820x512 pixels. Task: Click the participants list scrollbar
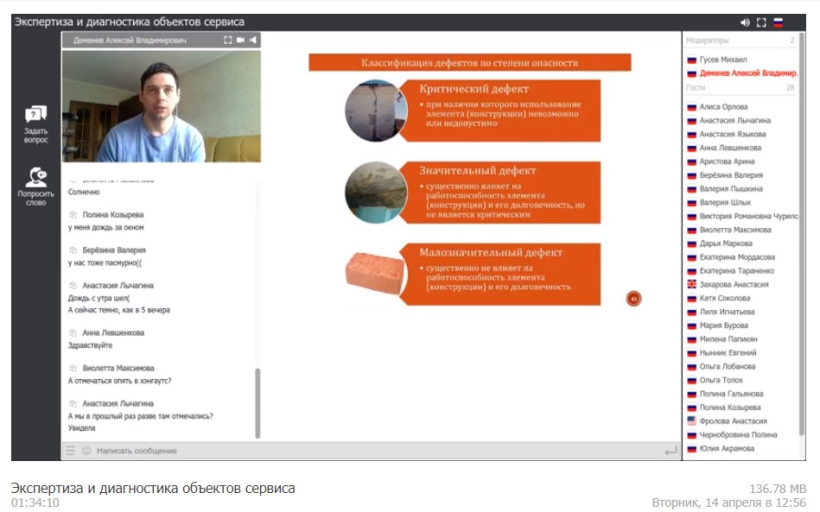click(x=801, y=234)
